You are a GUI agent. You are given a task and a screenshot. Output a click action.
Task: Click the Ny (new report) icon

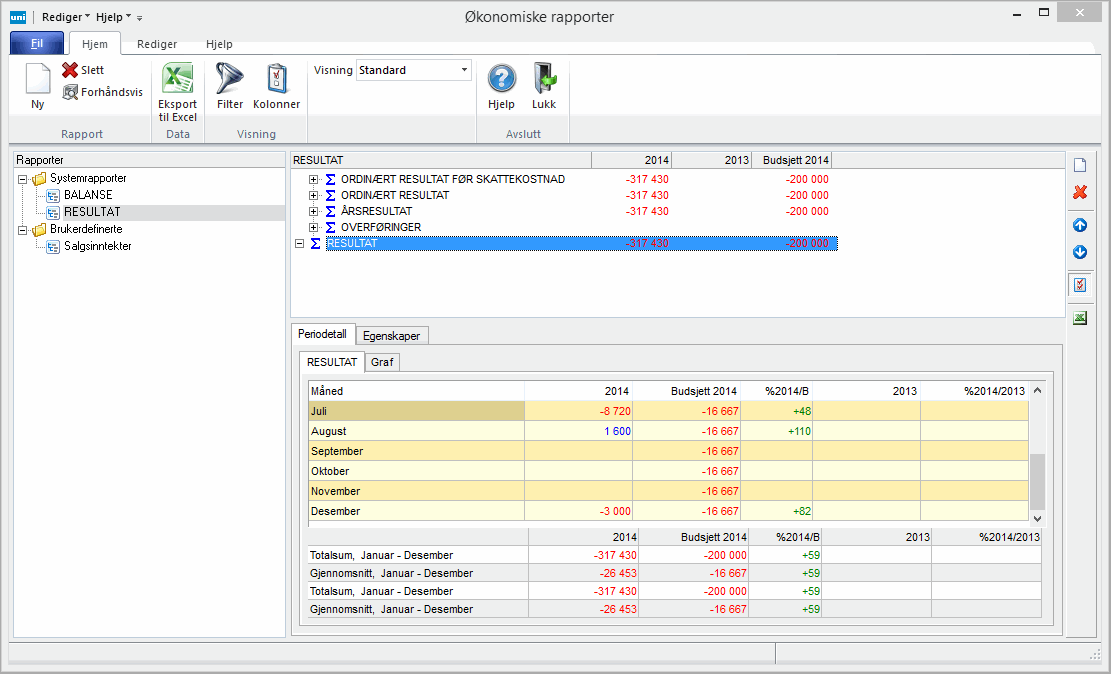coord(37,80)
